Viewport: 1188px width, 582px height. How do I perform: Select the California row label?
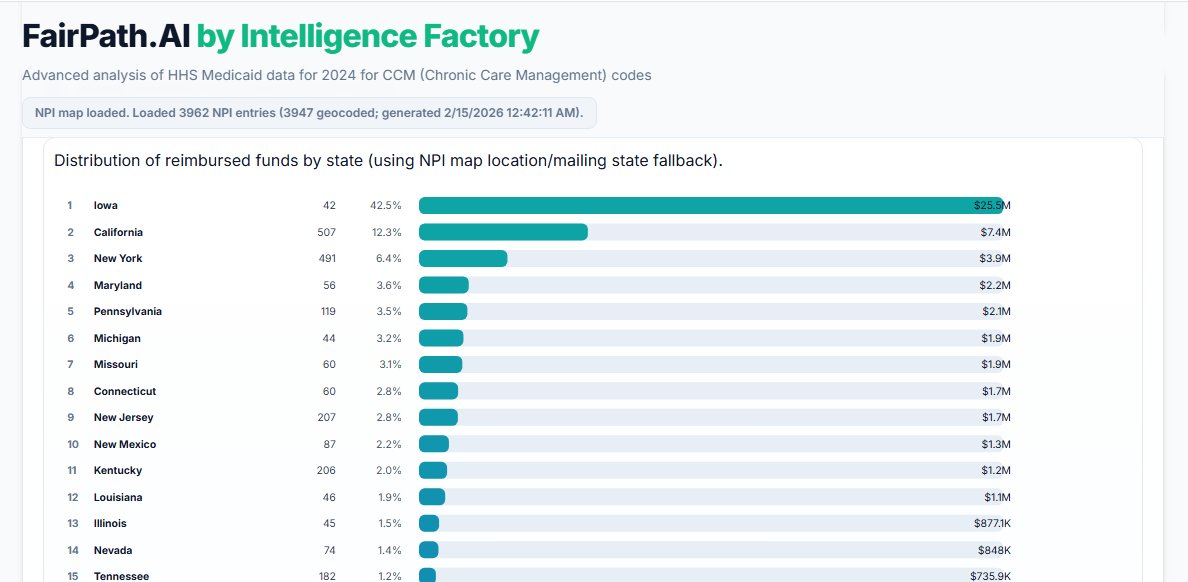tap(118, 232)
